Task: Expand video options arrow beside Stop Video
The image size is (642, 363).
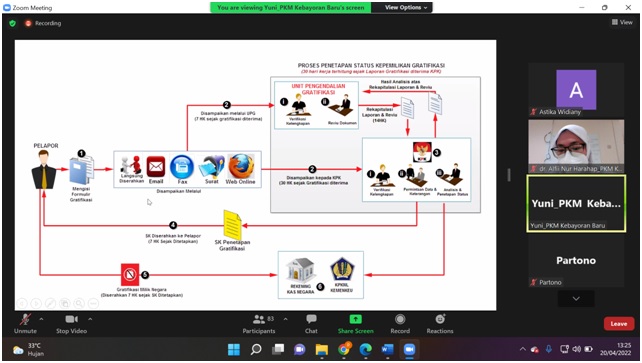Action: pyautogui.click(x=90, y=319)
